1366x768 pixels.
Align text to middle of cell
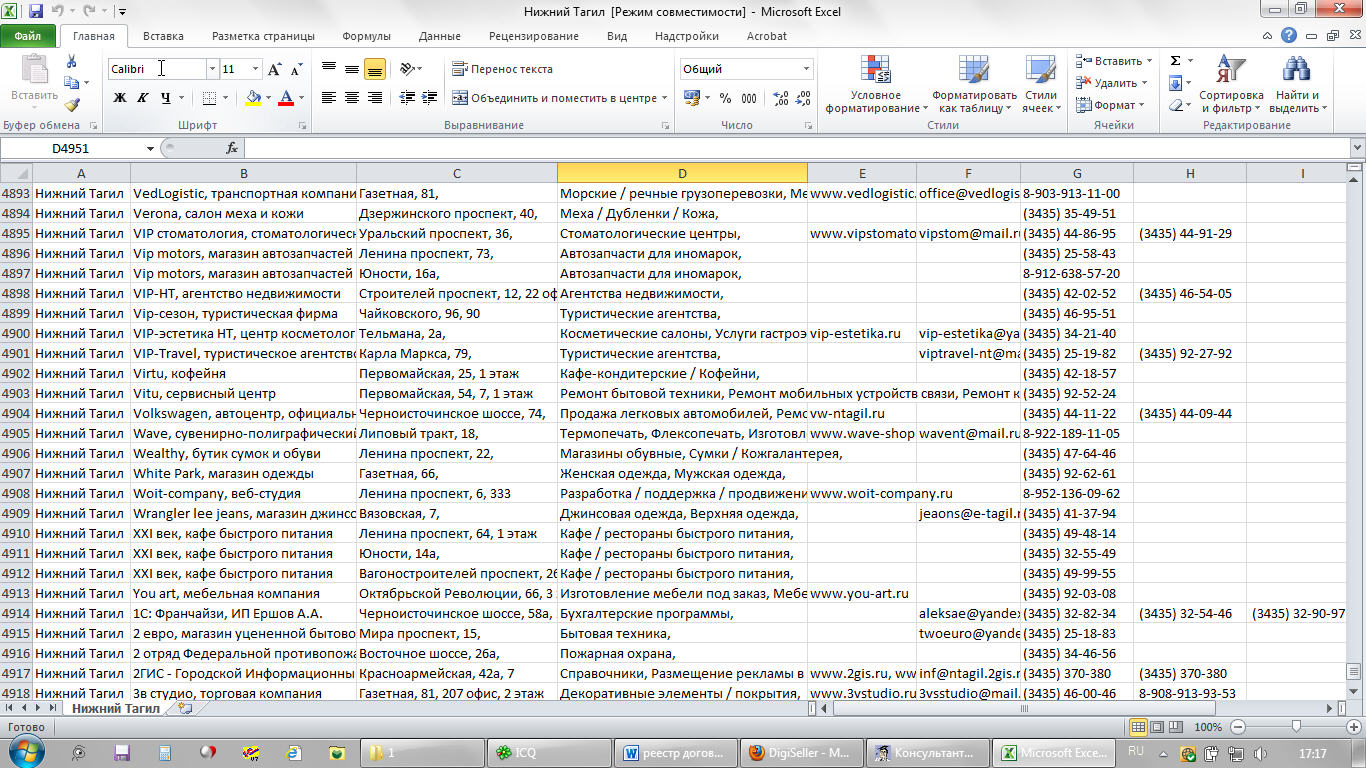click(352, 69)
